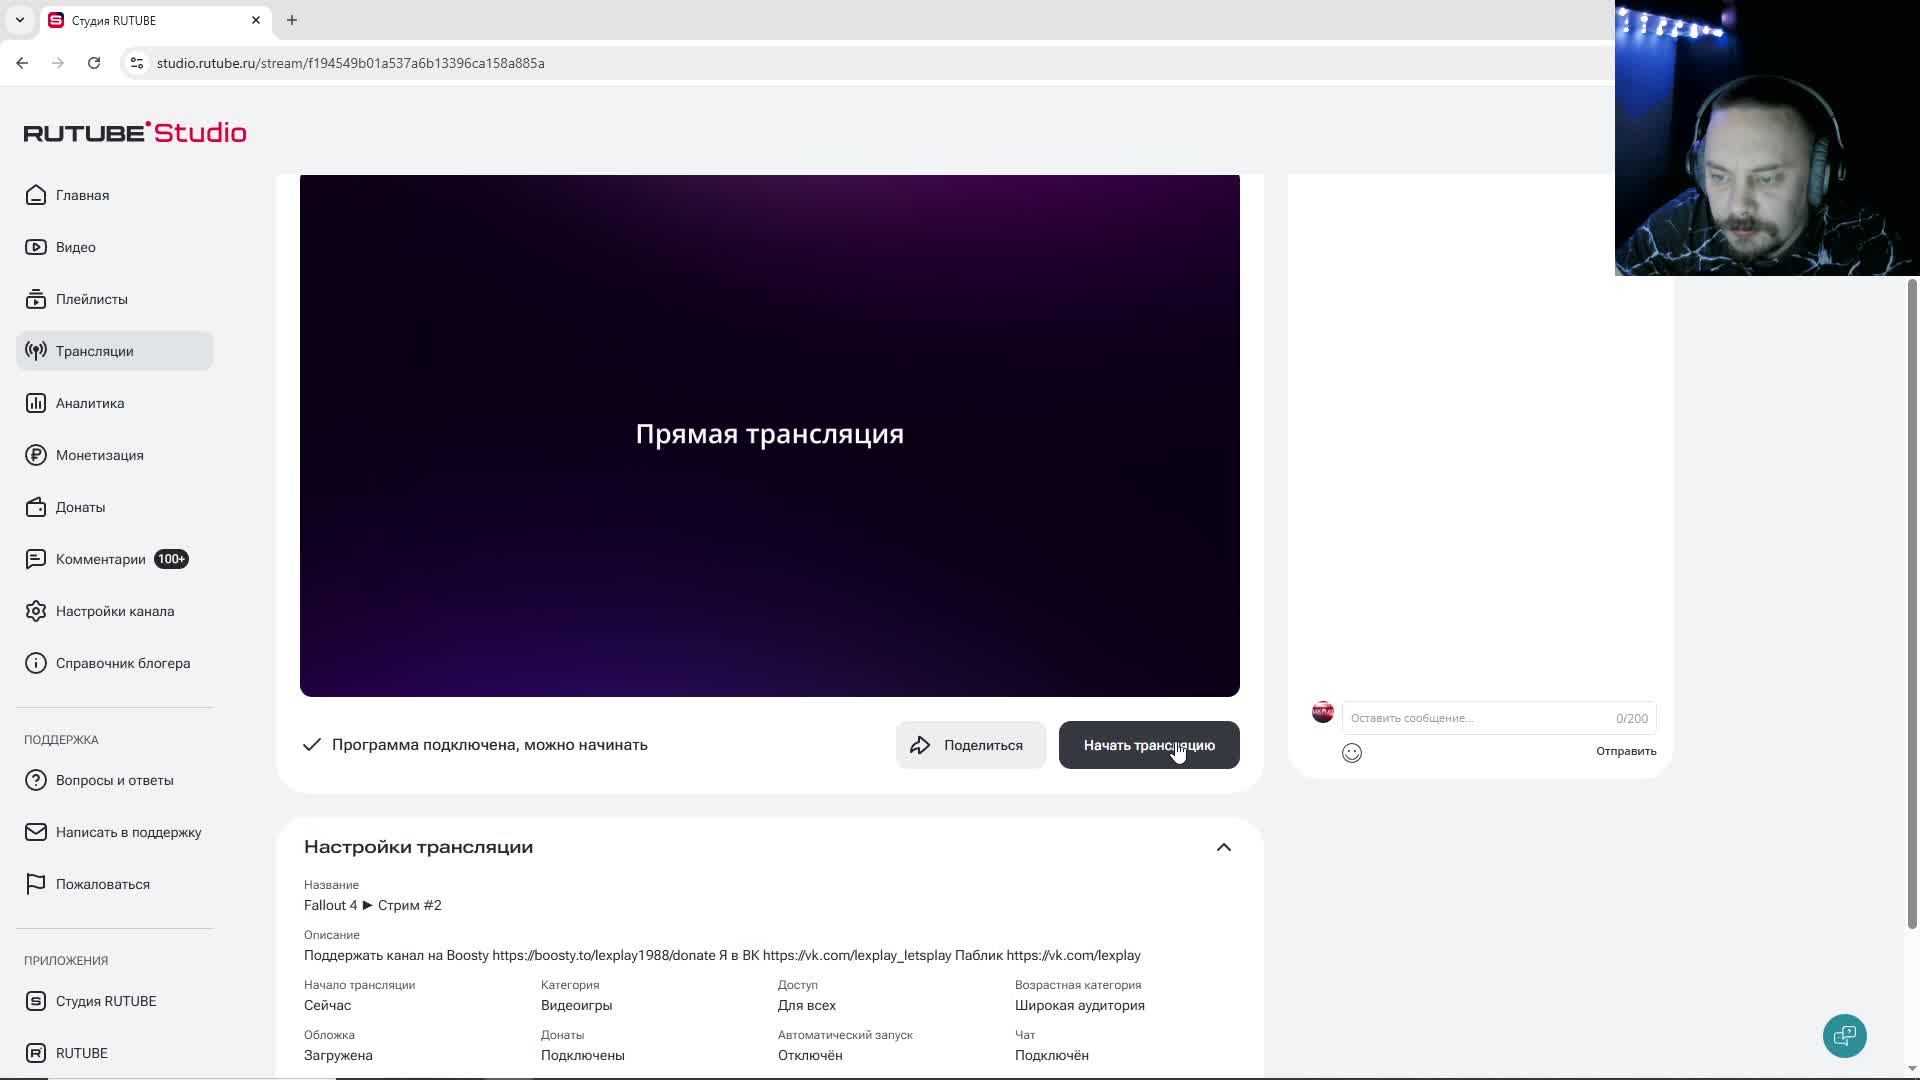The height and width of the screenshot is (1080, 1920).
Task: Click the site information icon in address bar
Action: pyautogui.click(x=137, y=63)
